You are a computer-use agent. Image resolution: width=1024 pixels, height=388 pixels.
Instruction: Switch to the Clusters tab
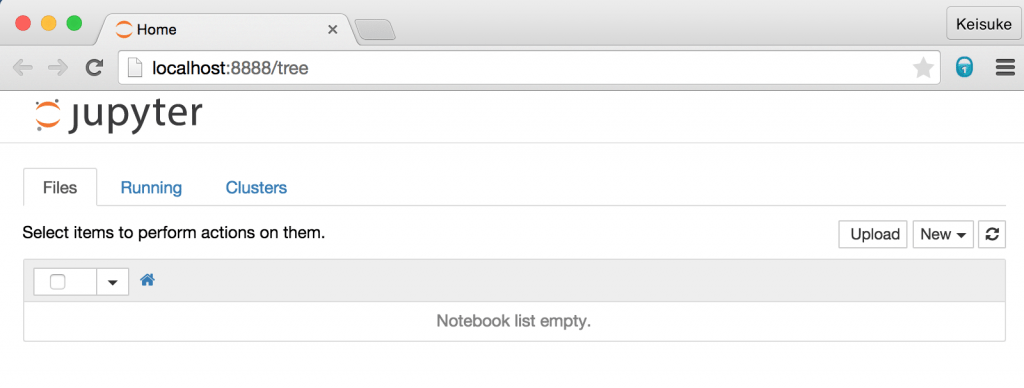click(x=256, y=187)
